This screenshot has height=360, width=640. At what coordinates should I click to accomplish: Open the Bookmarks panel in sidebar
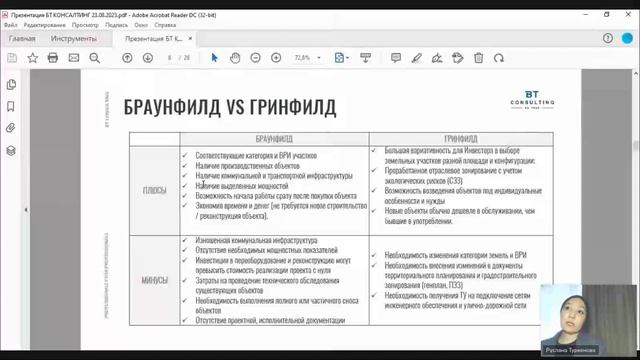[x=11, y=107]
